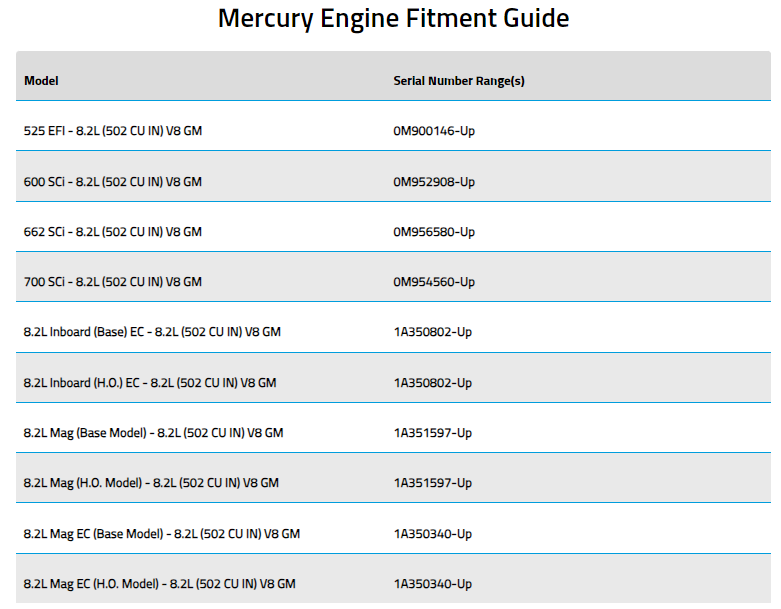Click 1A350340-Up in the last row
The image size is (781, 609).
pyautogui.click(x=432, y=584)
